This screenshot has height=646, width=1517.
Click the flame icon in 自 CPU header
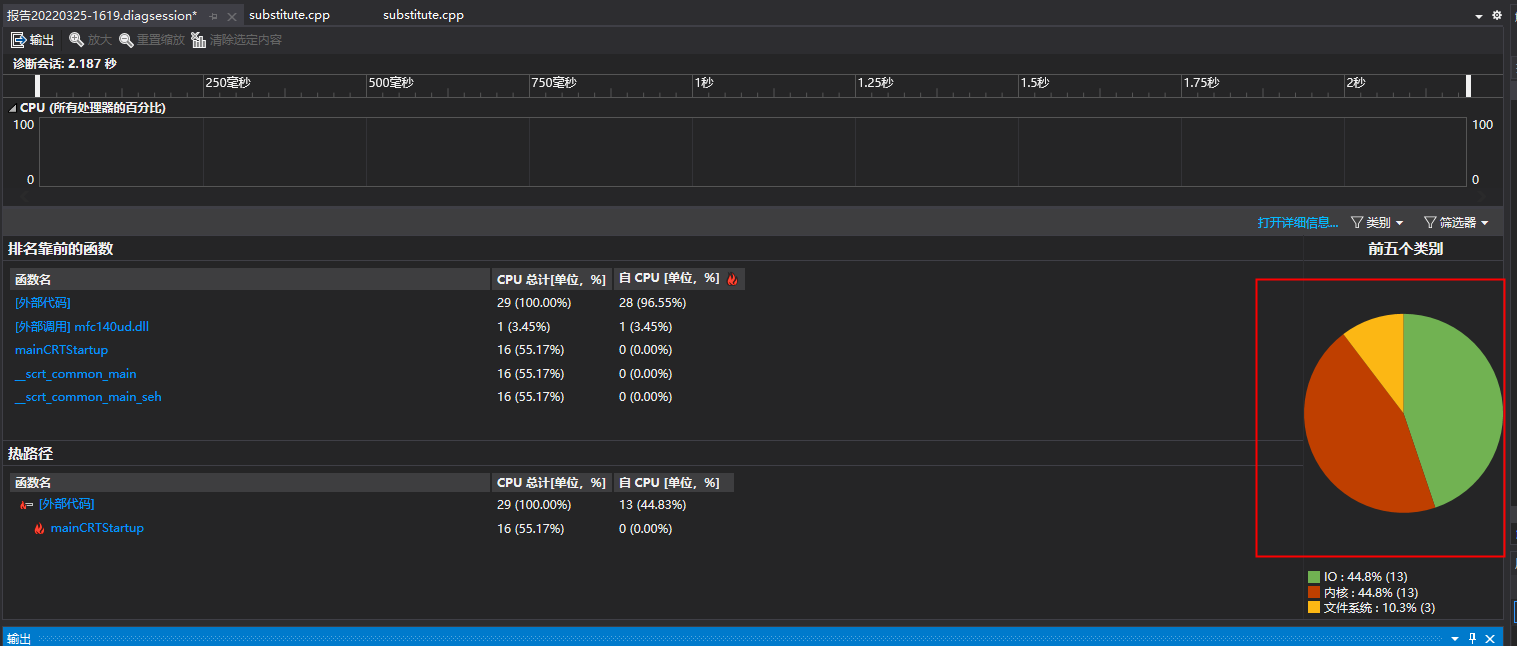(732, 279)
